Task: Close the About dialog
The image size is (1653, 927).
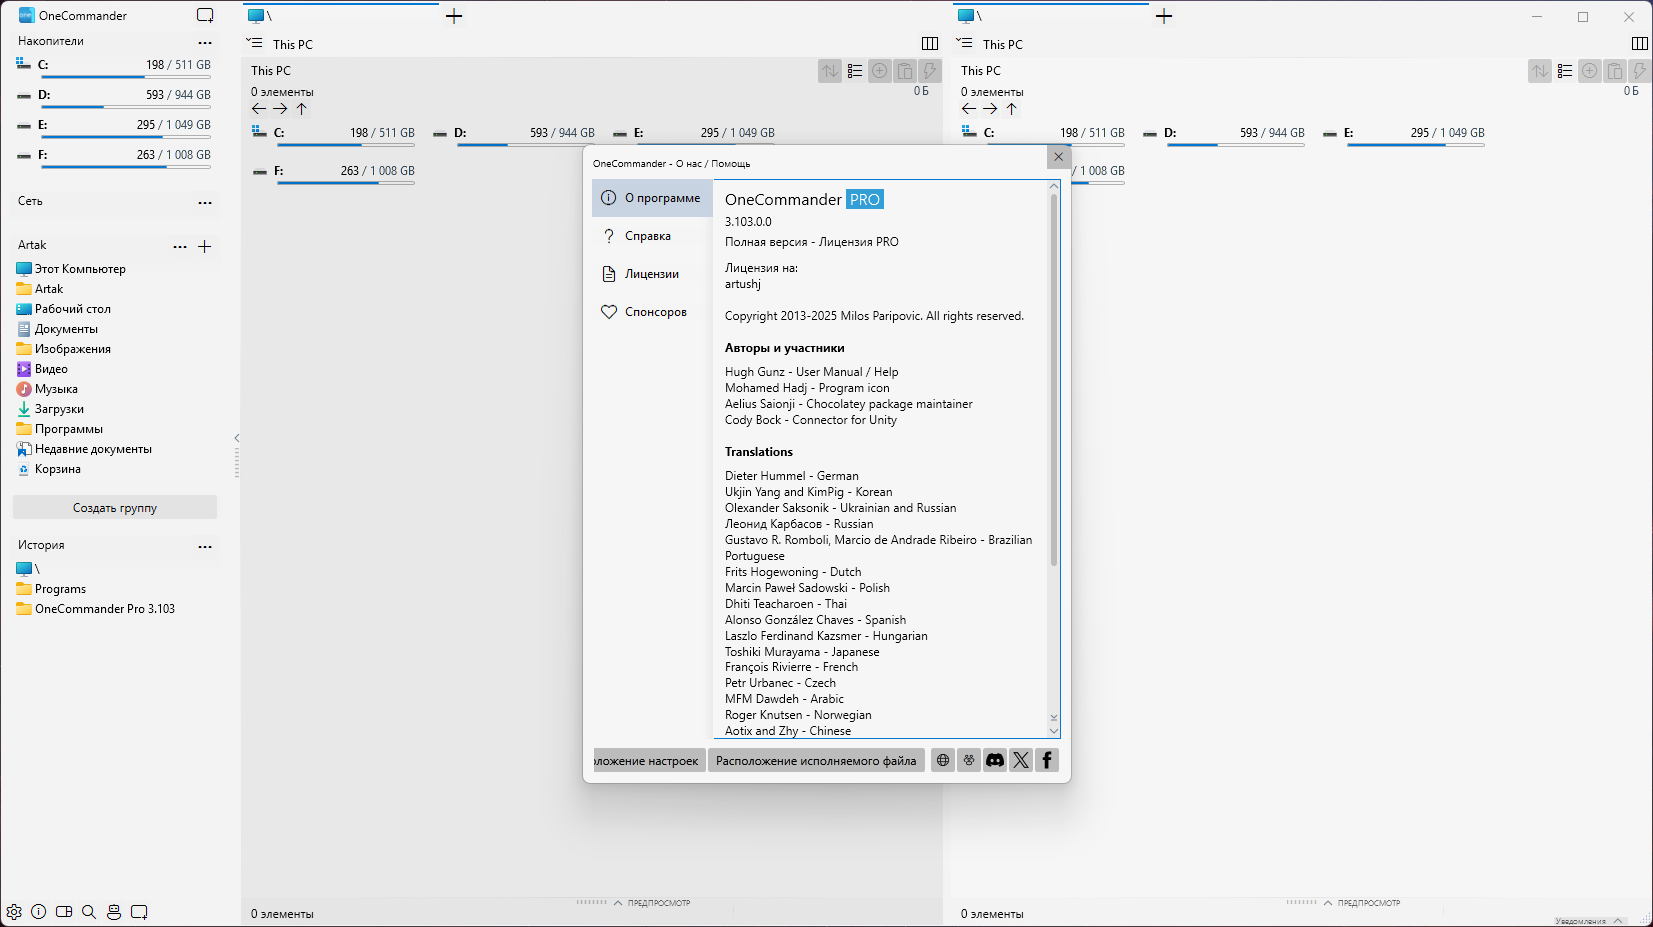Action: tap(1059, 157)
